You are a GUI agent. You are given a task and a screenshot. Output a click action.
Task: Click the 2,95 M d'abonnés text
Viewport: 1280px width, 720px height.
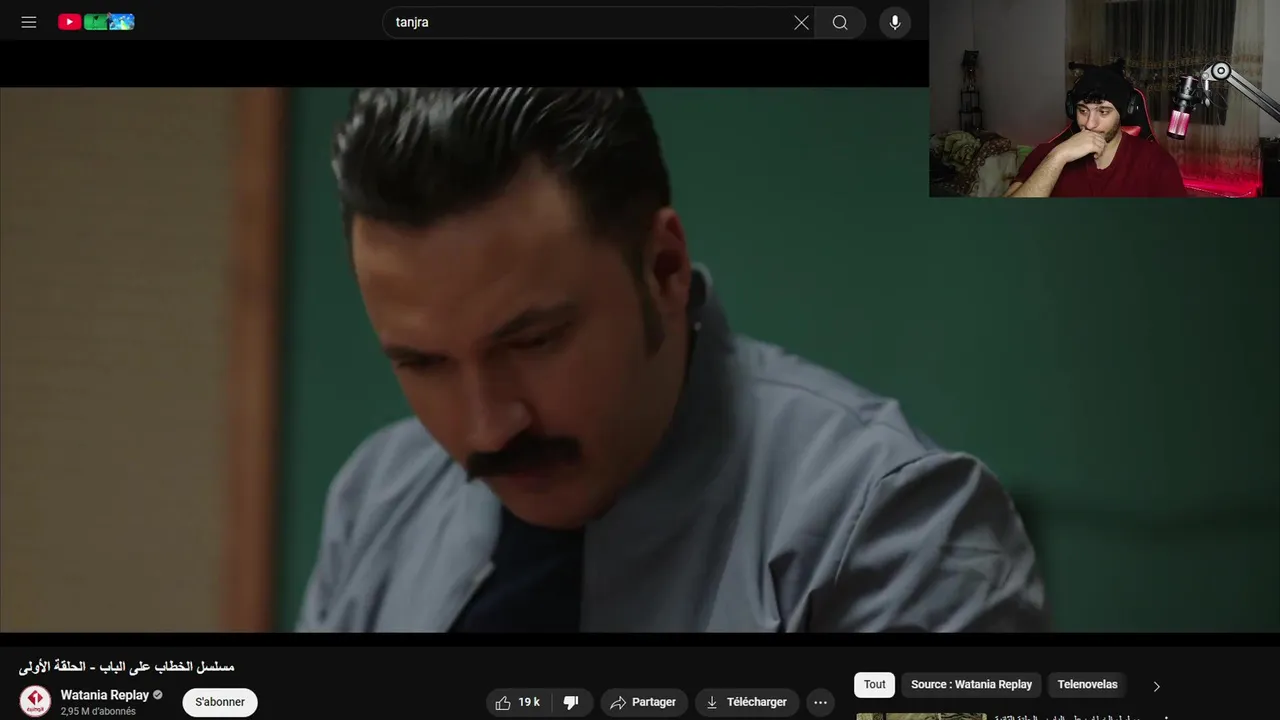[x=98, y=711]
